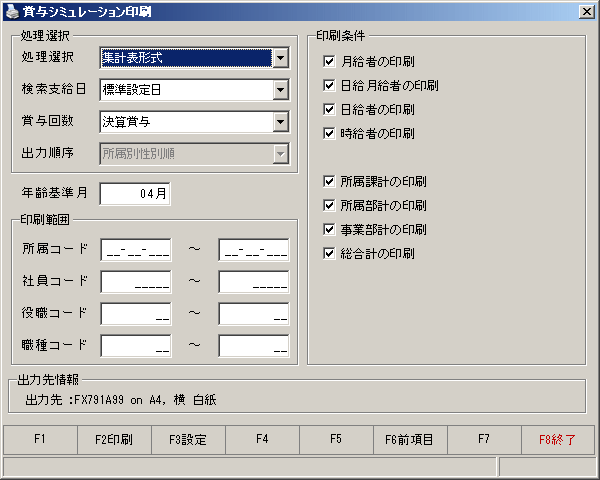This screenshot has height=480, width=600.
Task: Toggle 事業部計の印刷 checkbox
Action: tap(329, 230)
